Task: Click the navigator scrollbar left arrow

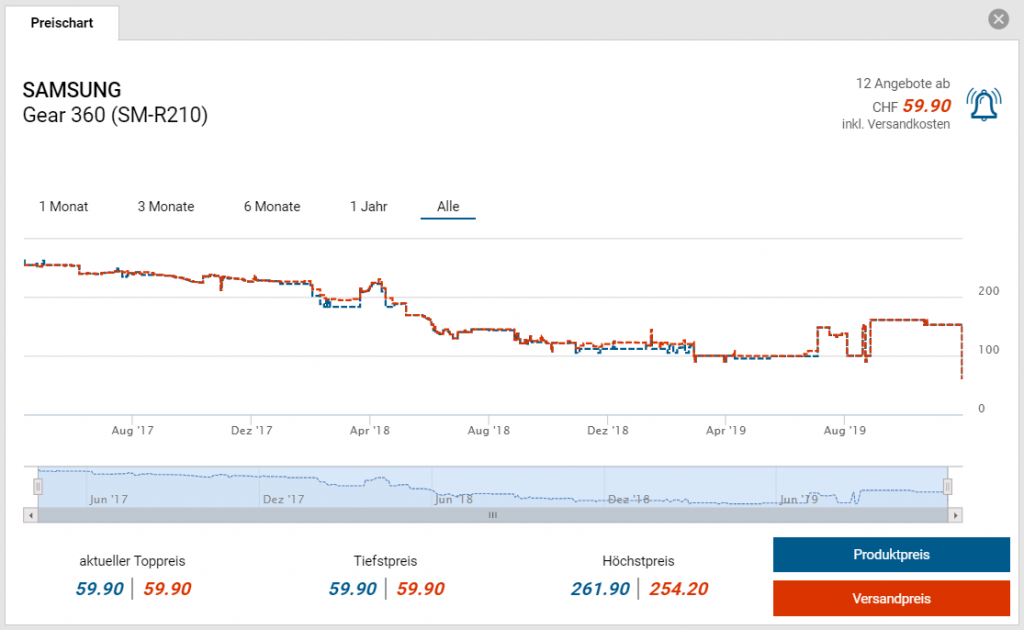Action: coord(30,515)
